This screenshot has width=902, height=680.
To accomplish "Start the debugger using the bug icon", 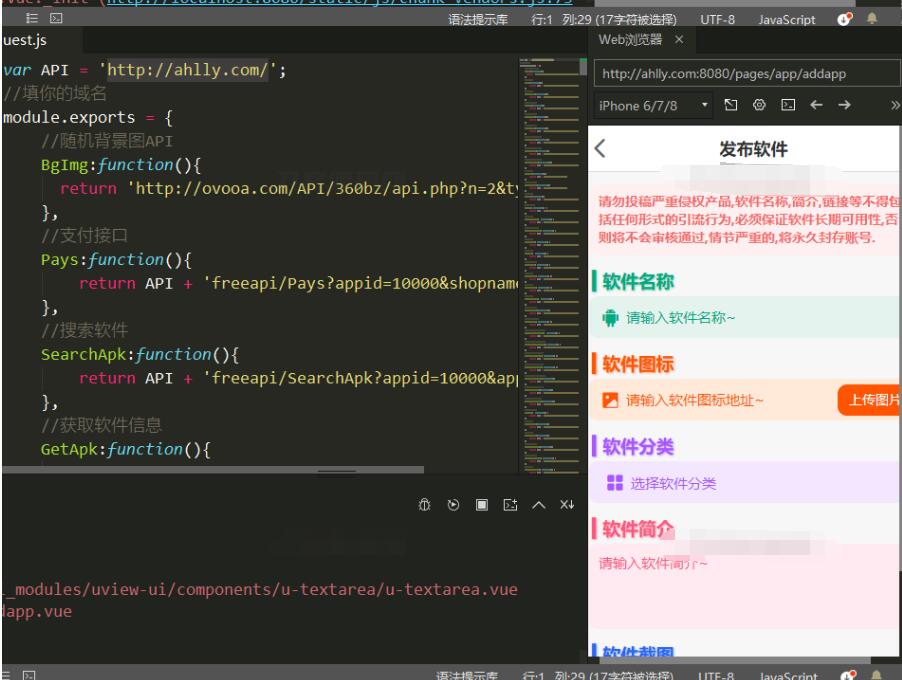I will tap(425, 506).
